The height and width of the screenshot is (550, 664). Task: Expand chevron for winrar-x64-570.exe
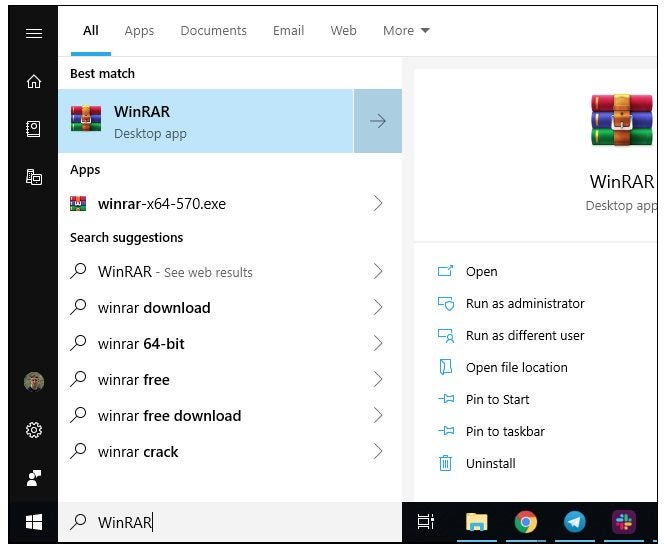[378, 204]
